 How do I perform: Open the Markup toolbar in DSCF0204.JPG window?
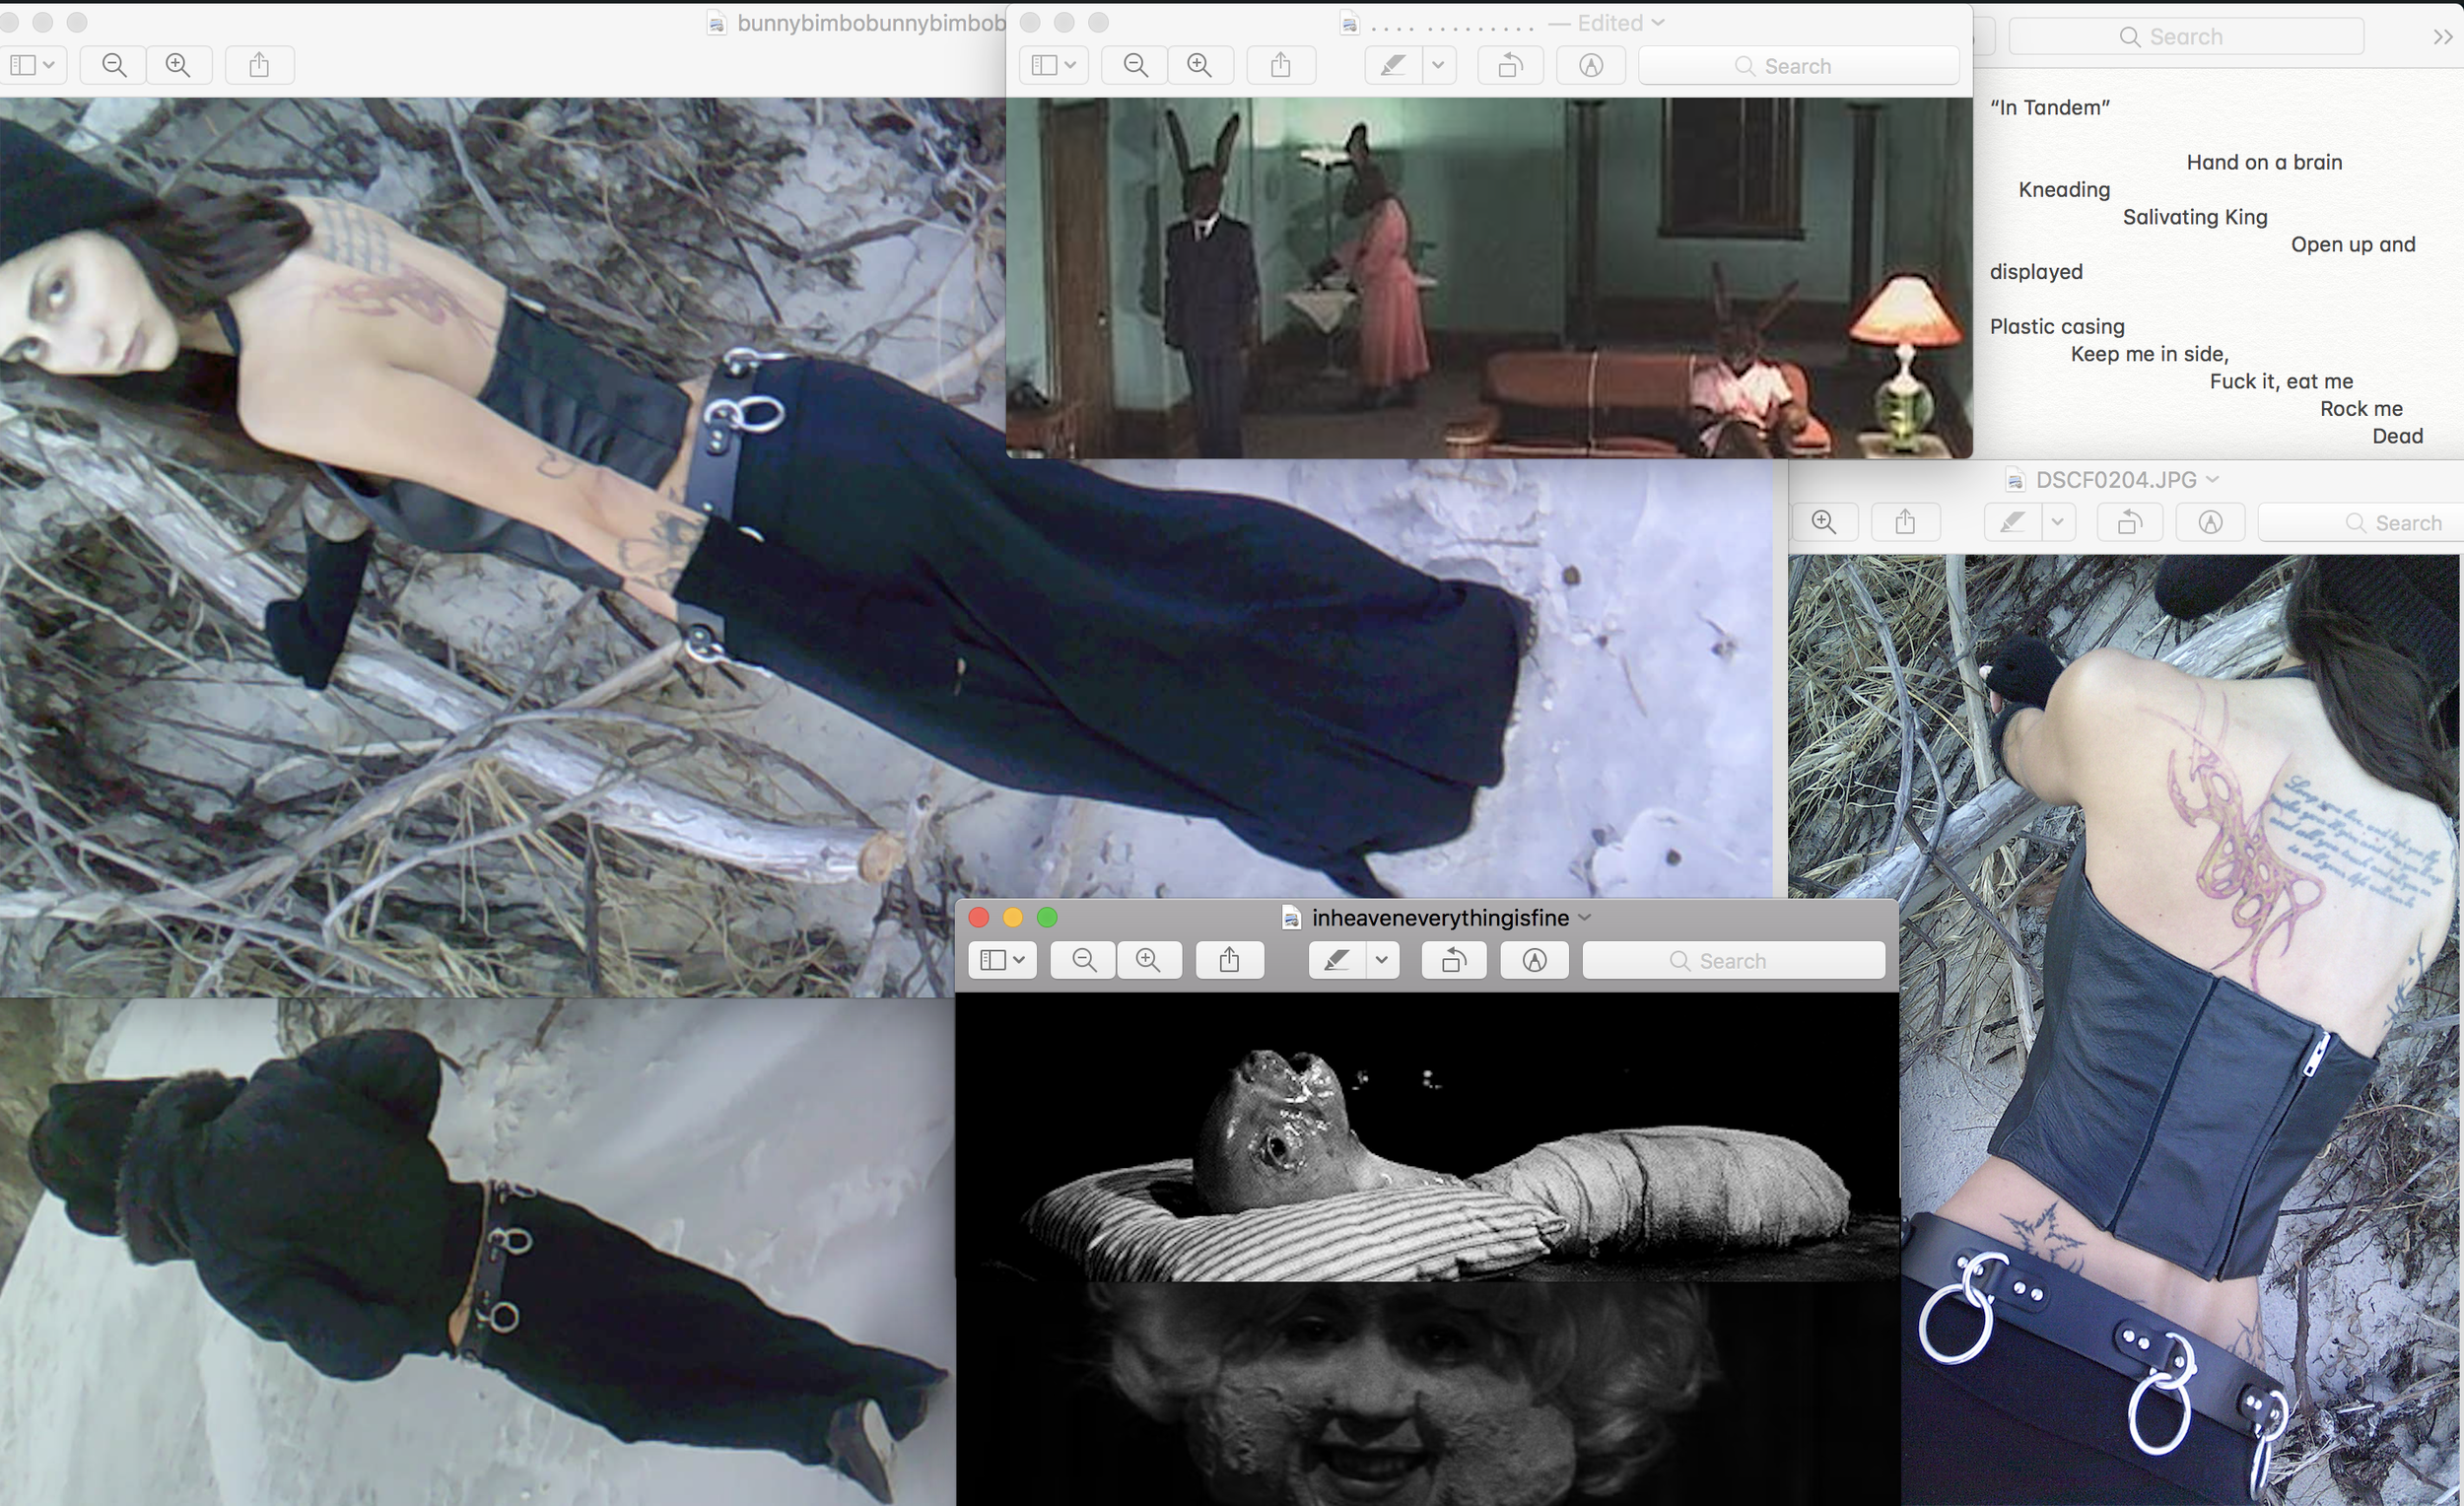(2209, 522)
